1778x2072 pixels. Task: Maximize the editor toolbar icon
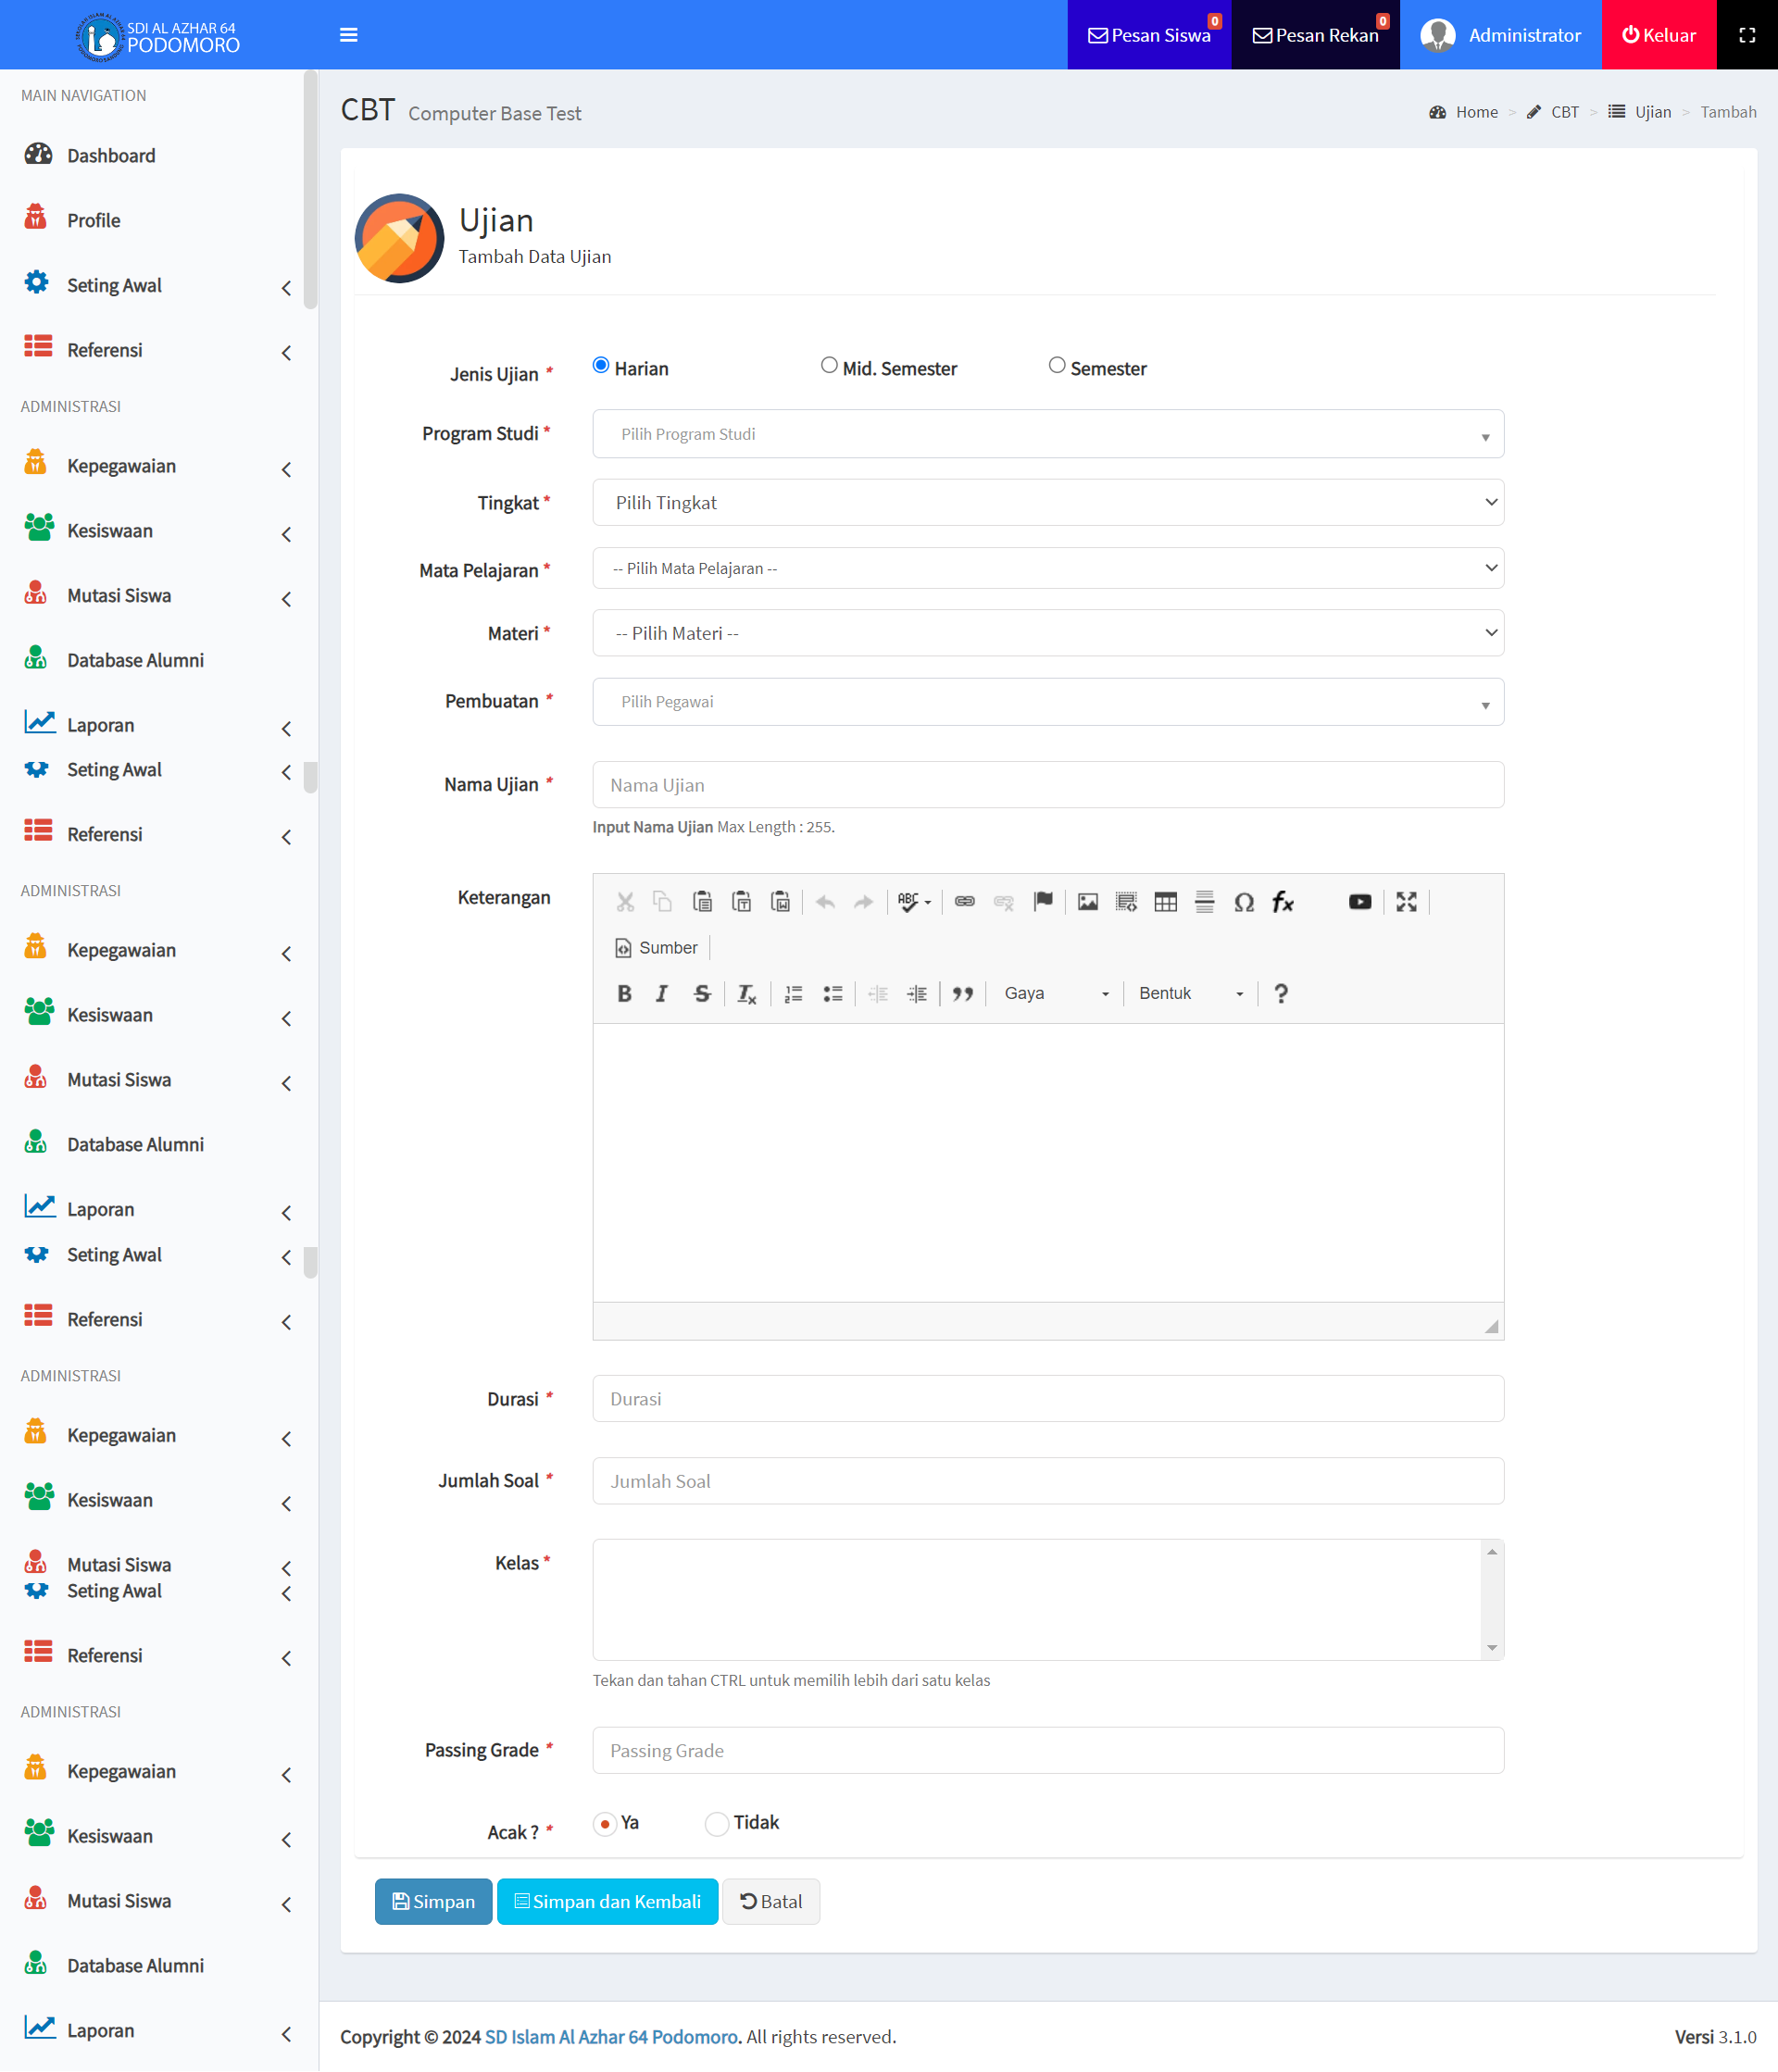tap(1406, 902)
